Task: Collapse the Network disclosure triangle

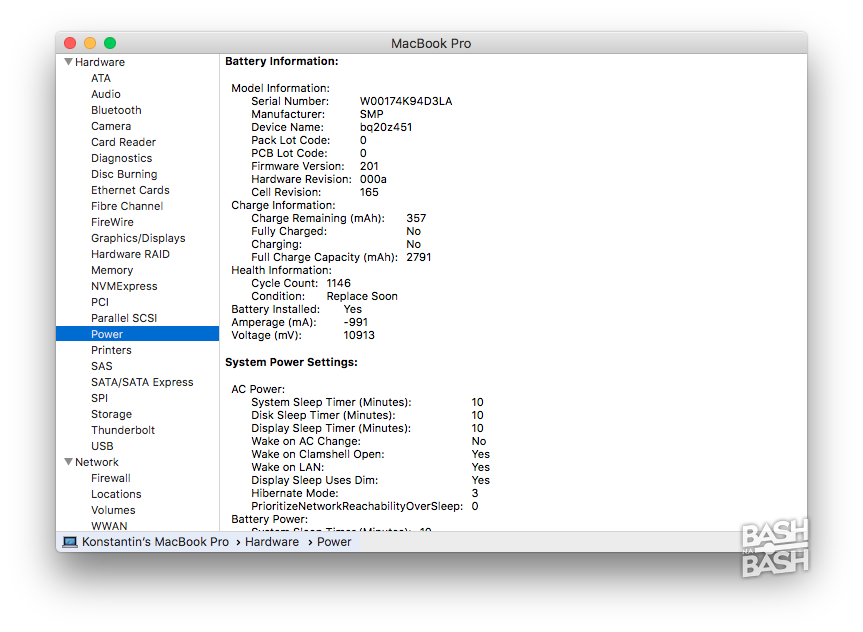Action: click(x=69, y=462)
